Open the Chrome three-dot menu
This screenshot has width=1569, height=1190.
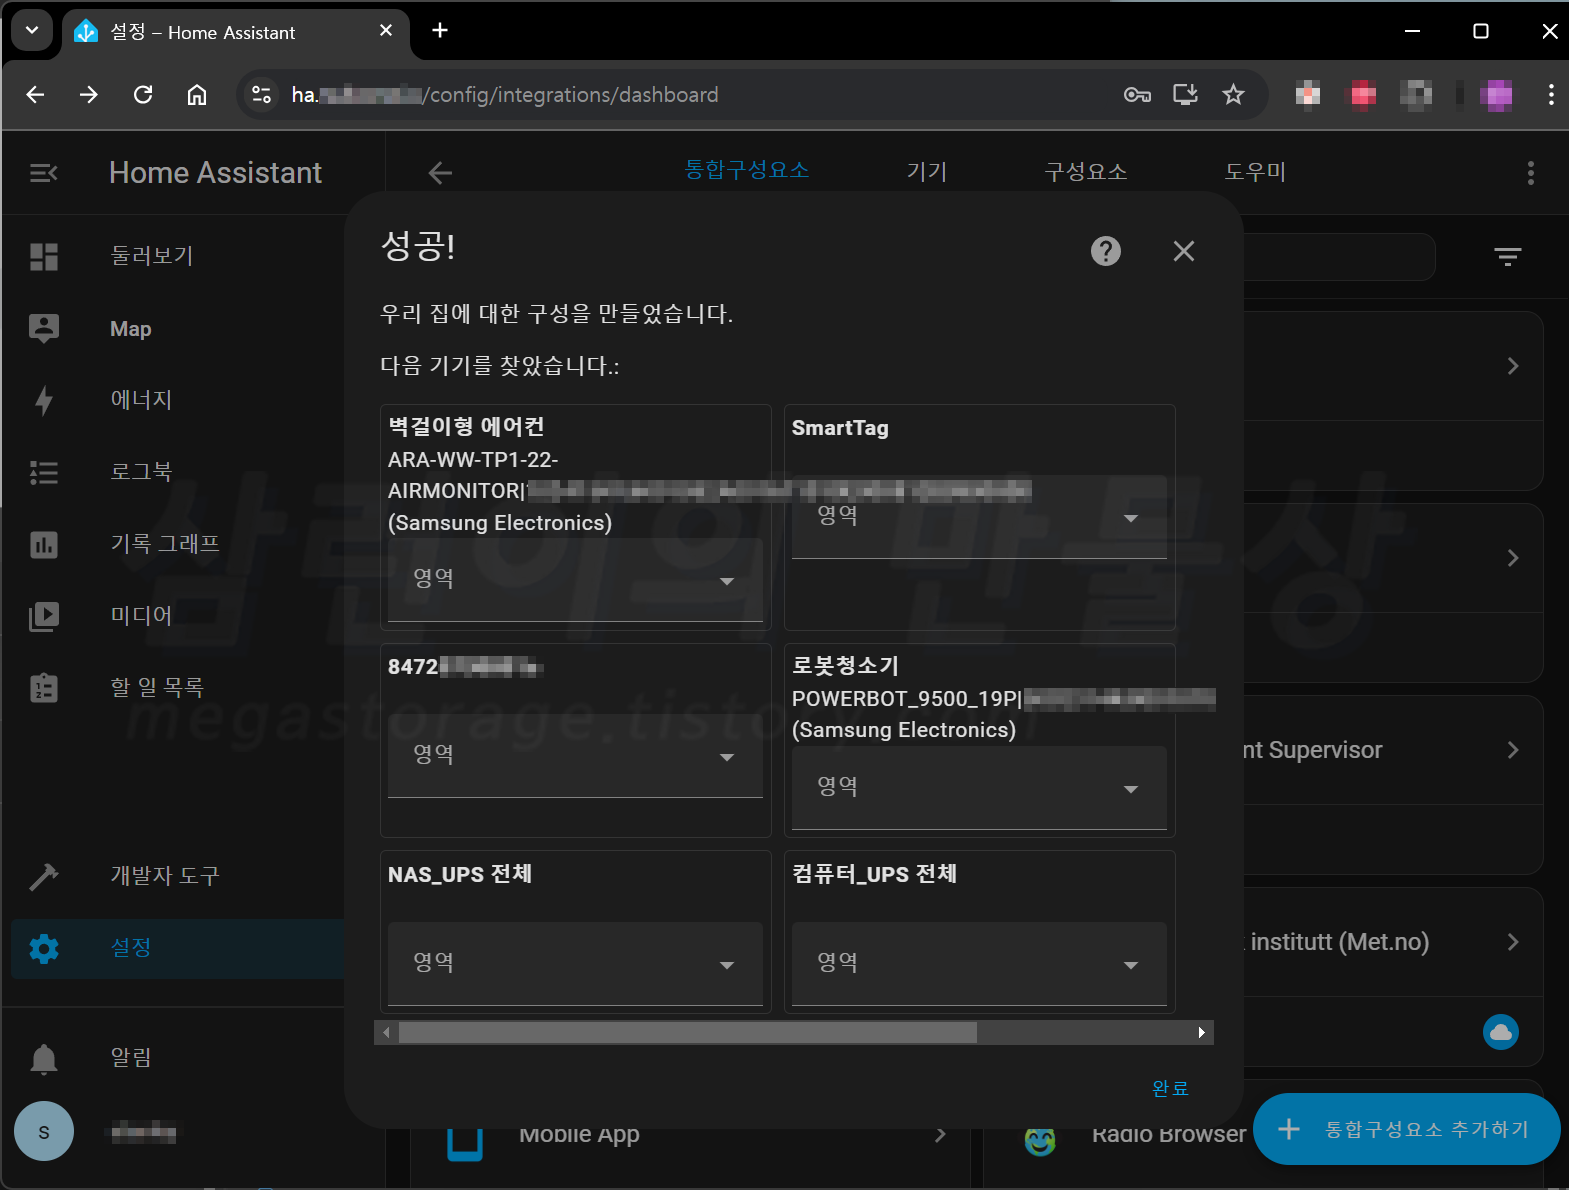pyautogui.click(x=1551, y=94)
